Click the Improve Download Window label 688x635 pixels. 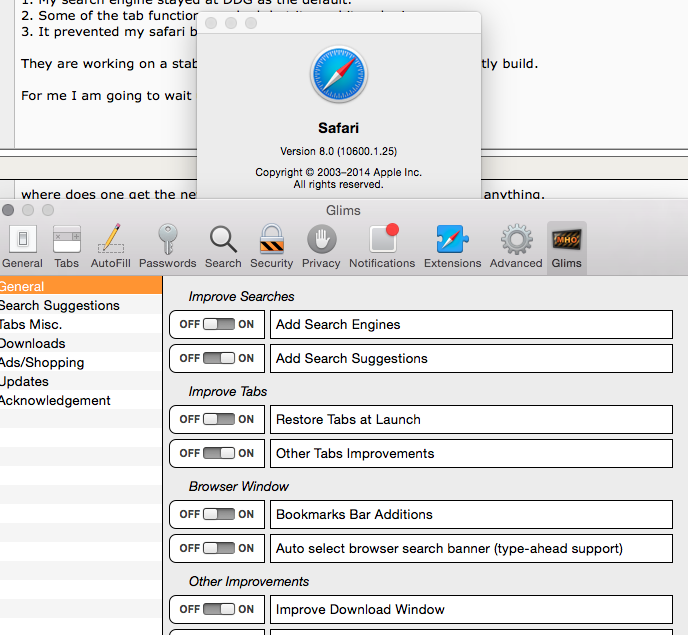(471, 609)
